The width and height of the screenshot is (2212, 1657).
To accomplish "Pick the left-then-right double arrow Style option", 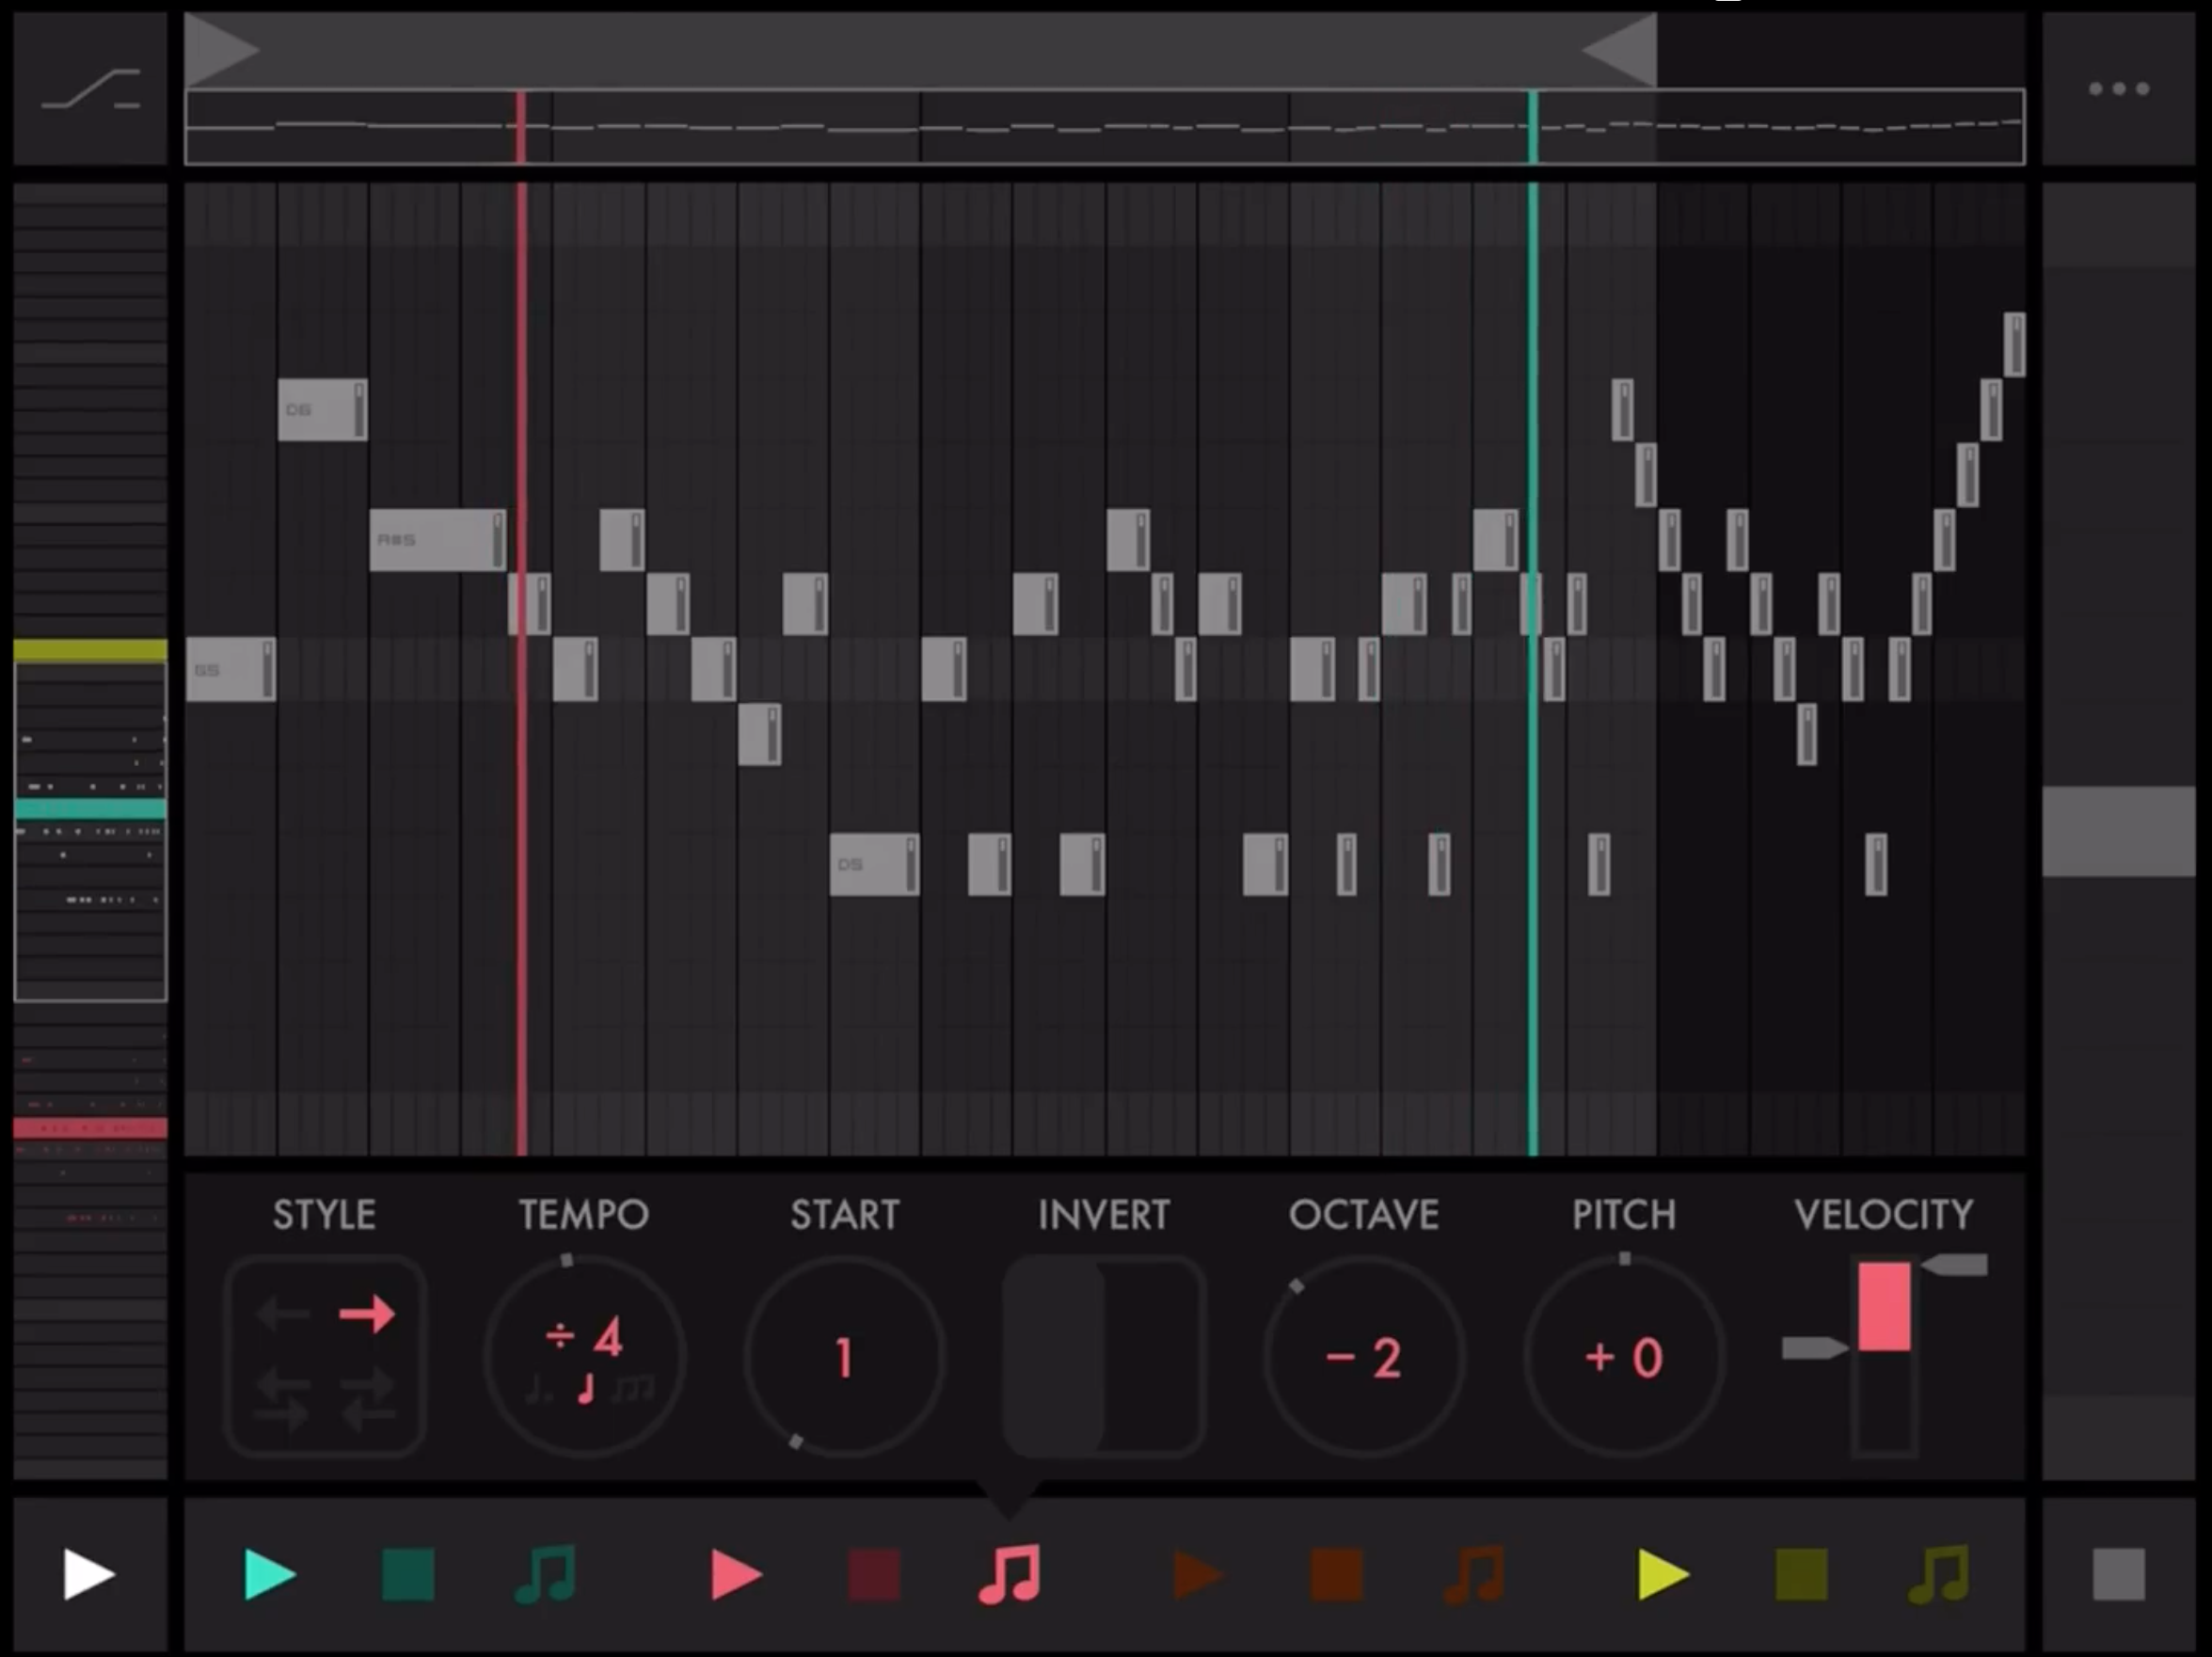I will click(283, 1399).
